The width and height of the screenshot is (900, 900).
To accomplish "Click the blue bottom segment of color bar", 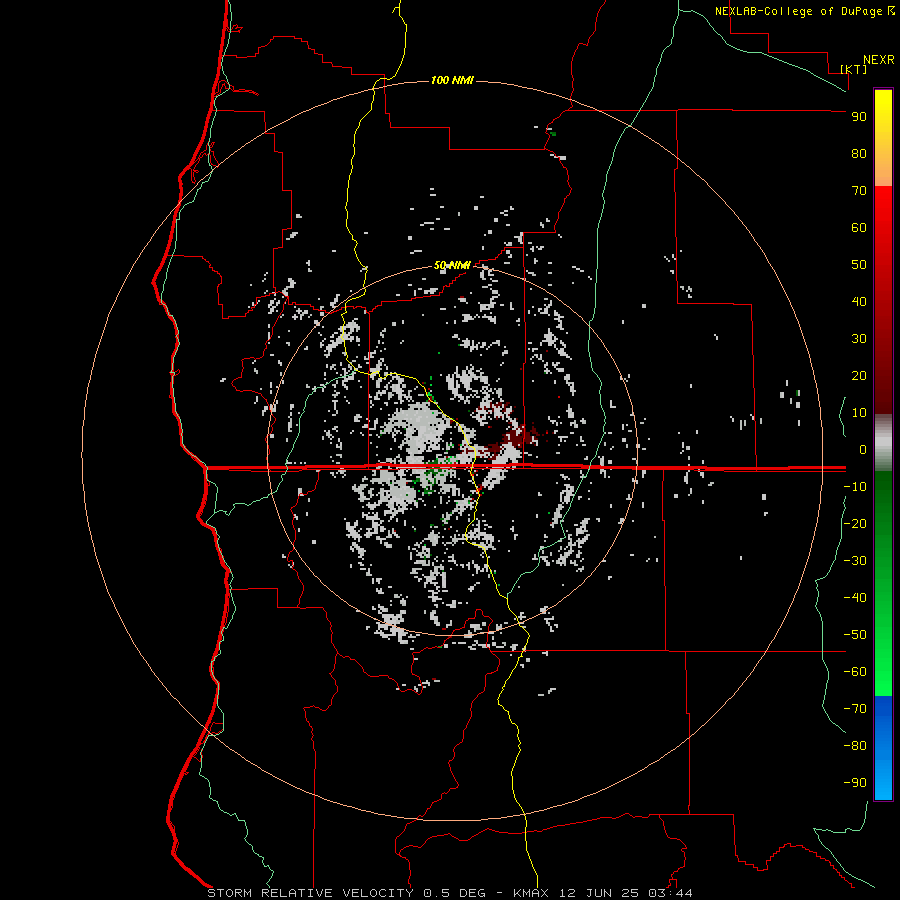I will 883,748.
